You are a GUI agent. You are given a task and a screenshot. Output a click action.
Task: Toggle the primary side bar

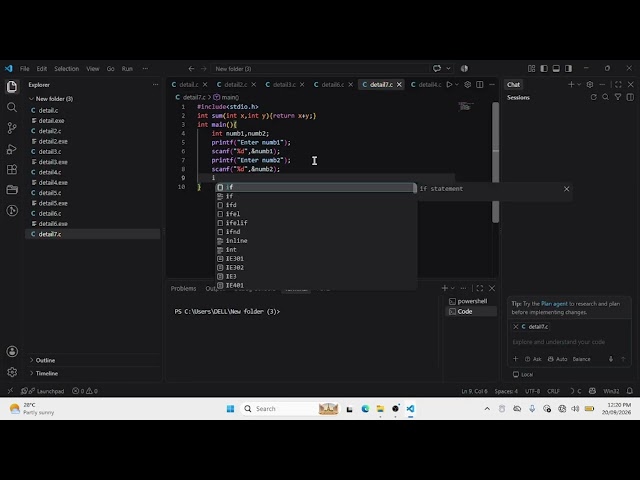[544, 69]
